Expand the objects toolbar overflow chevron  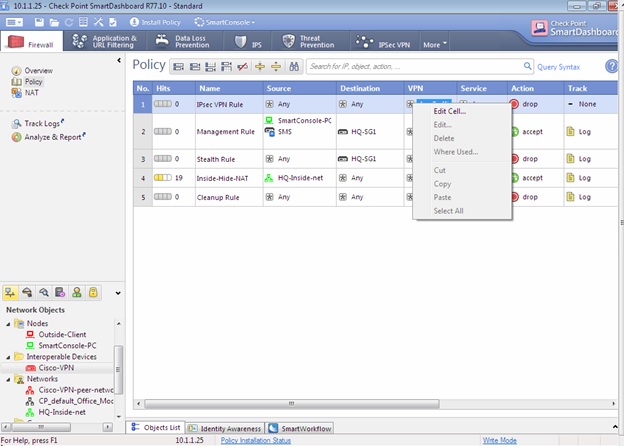point(118,293)
